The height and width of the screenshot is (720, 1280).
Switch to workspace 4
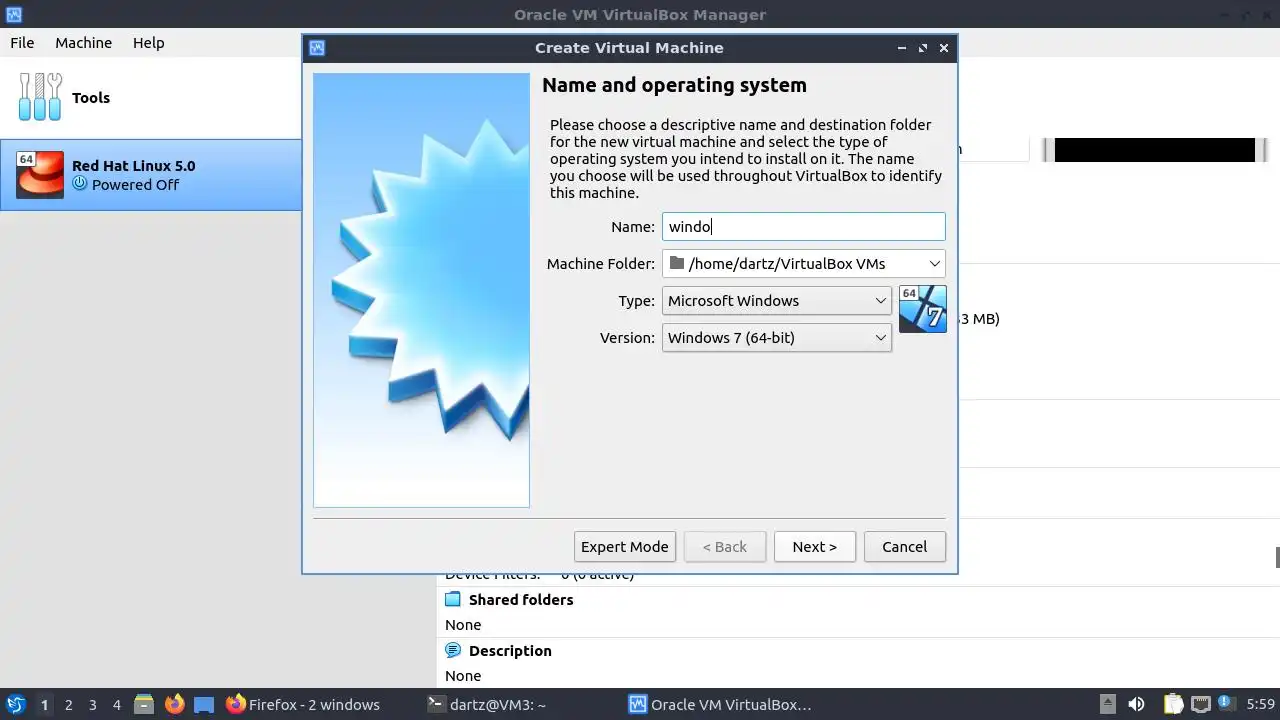[116, 704]
